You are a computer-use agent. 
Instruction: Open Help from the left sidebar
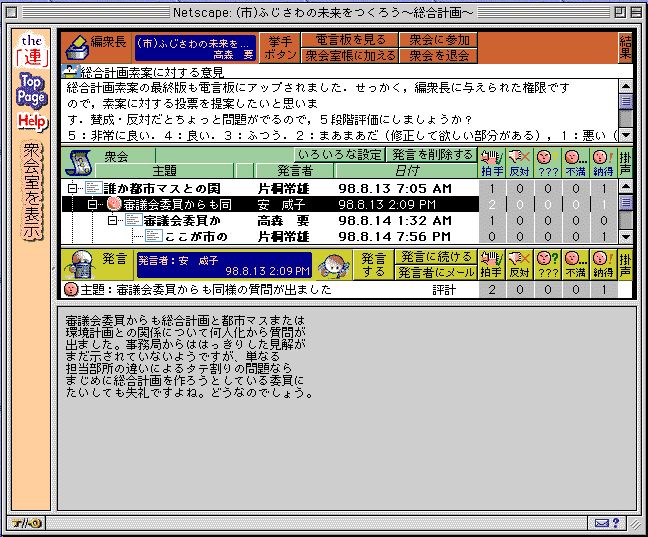(31, 122)
